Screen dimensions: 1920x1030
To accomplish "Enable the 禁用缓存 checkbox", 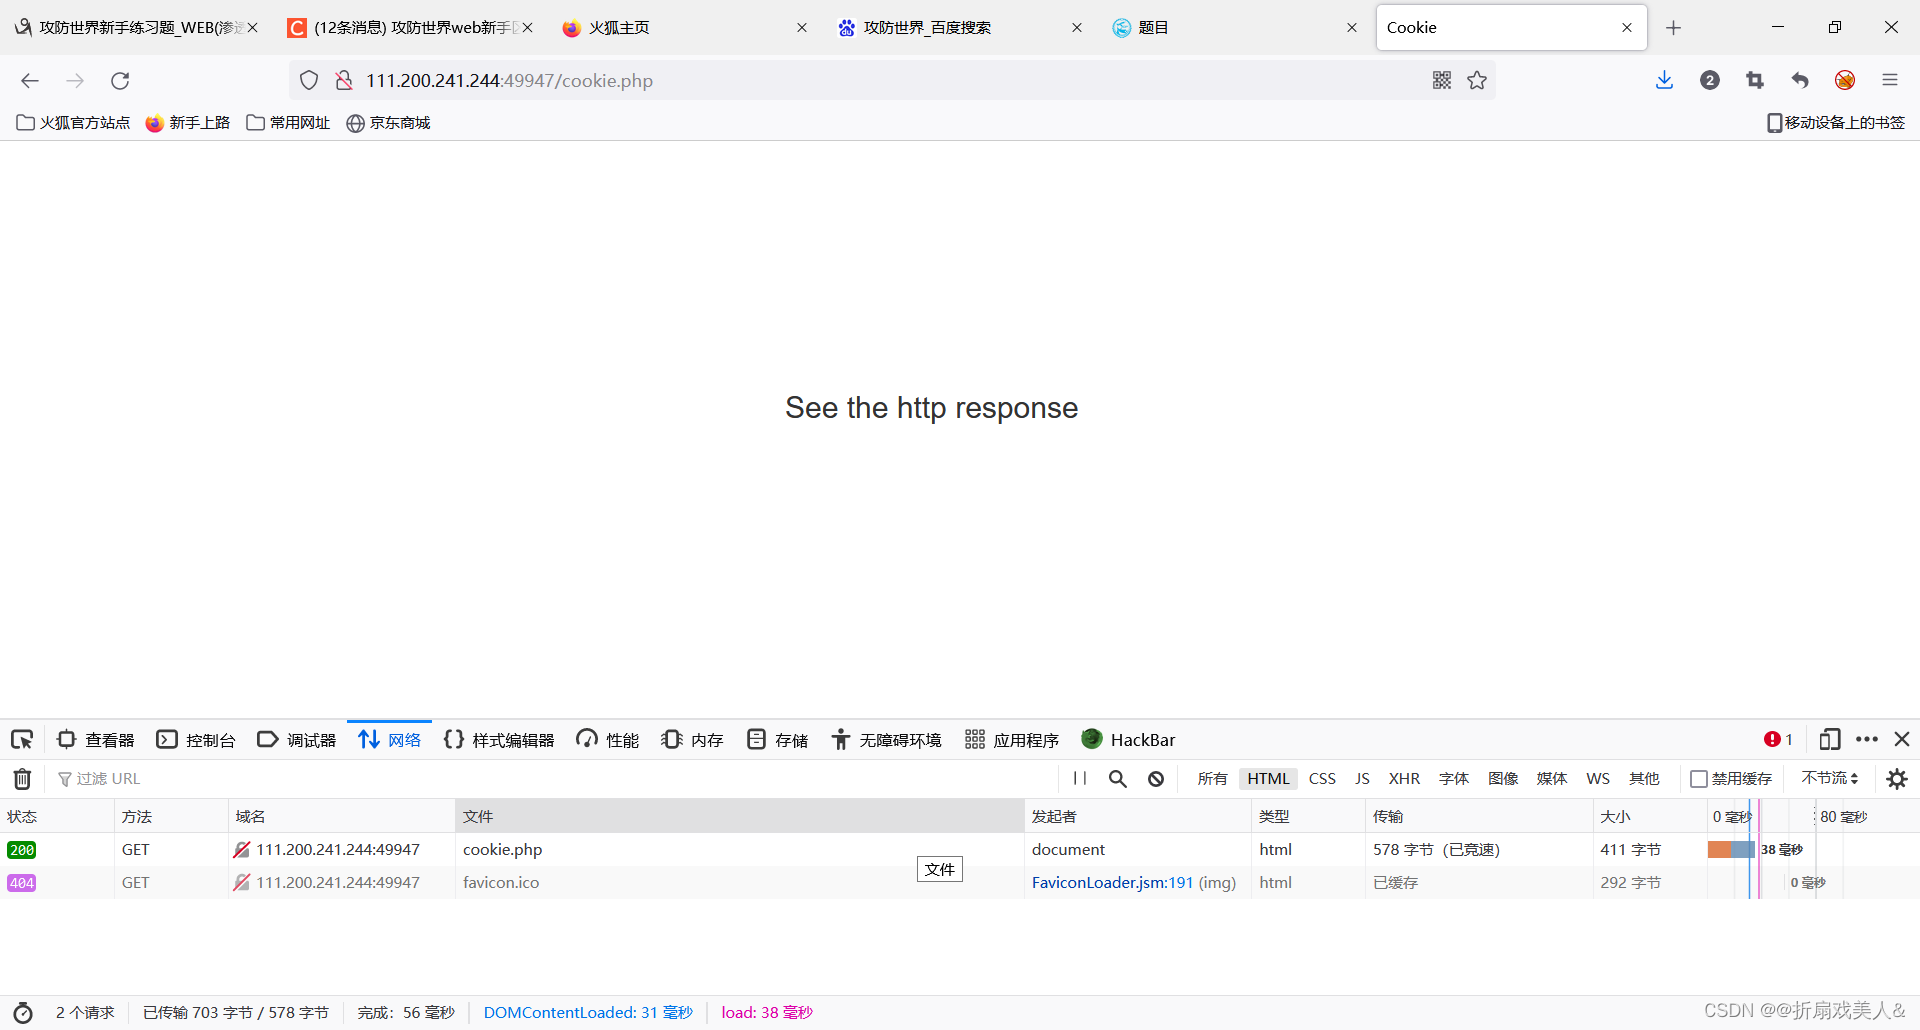I will [x=1698, y=779].
